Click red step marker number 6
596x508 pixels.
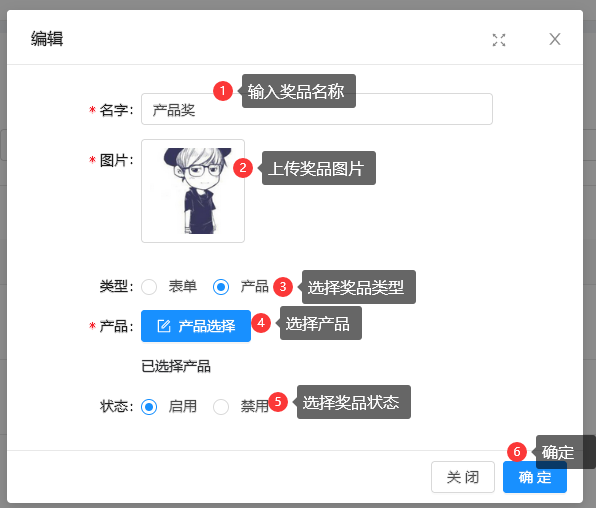tap(517, 452)
